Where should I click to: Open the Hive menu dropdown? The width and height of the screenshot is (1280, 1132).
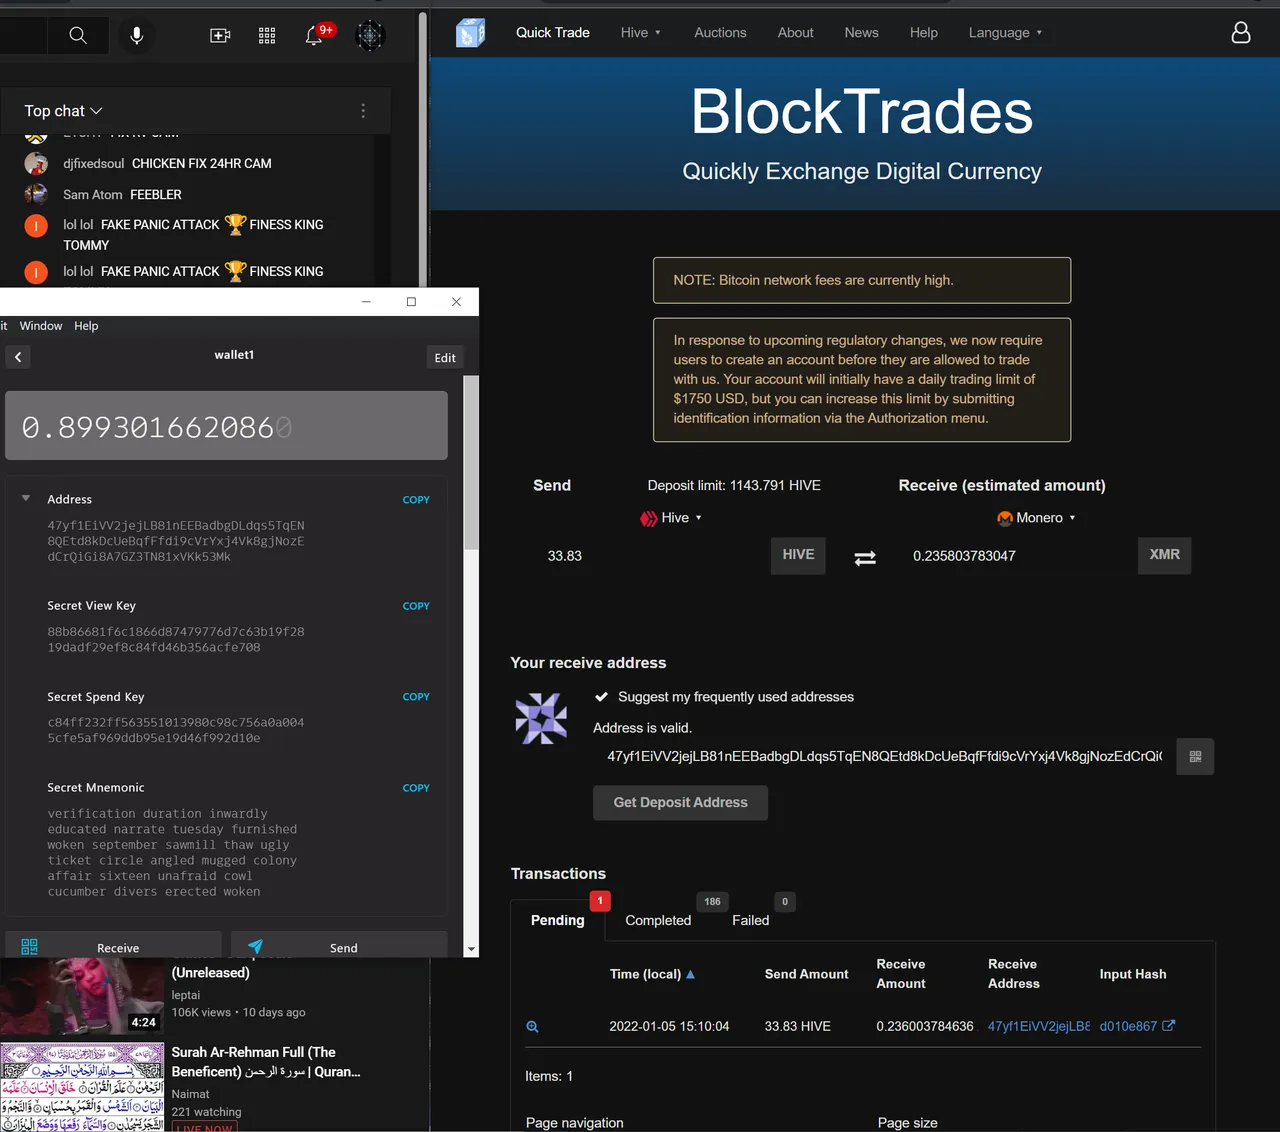pyautogui.click(x=640, y=33)
